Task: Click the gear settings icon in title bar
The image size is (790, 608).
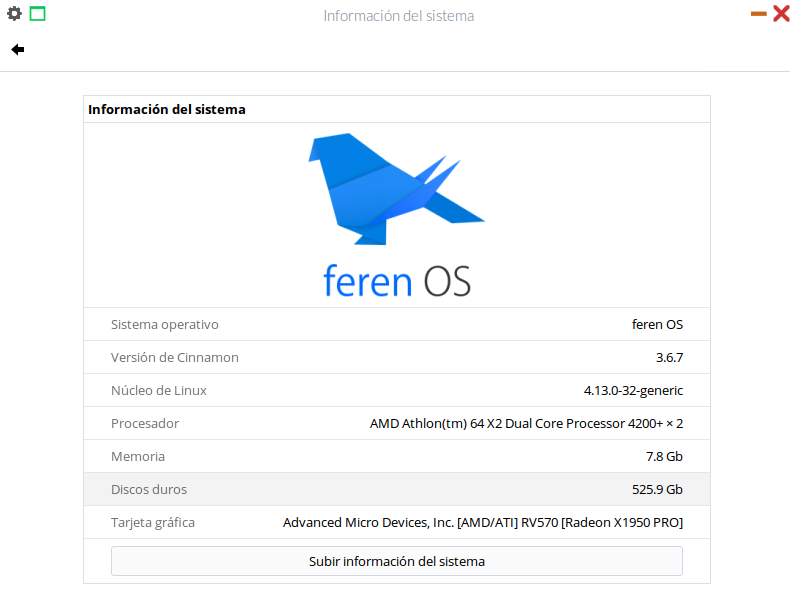Action: click(14, 14)
